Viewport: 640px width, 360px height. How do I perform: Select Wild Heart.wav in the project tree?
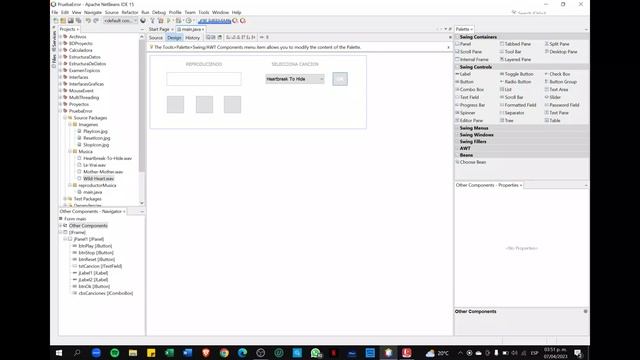[x=98, y=179]
